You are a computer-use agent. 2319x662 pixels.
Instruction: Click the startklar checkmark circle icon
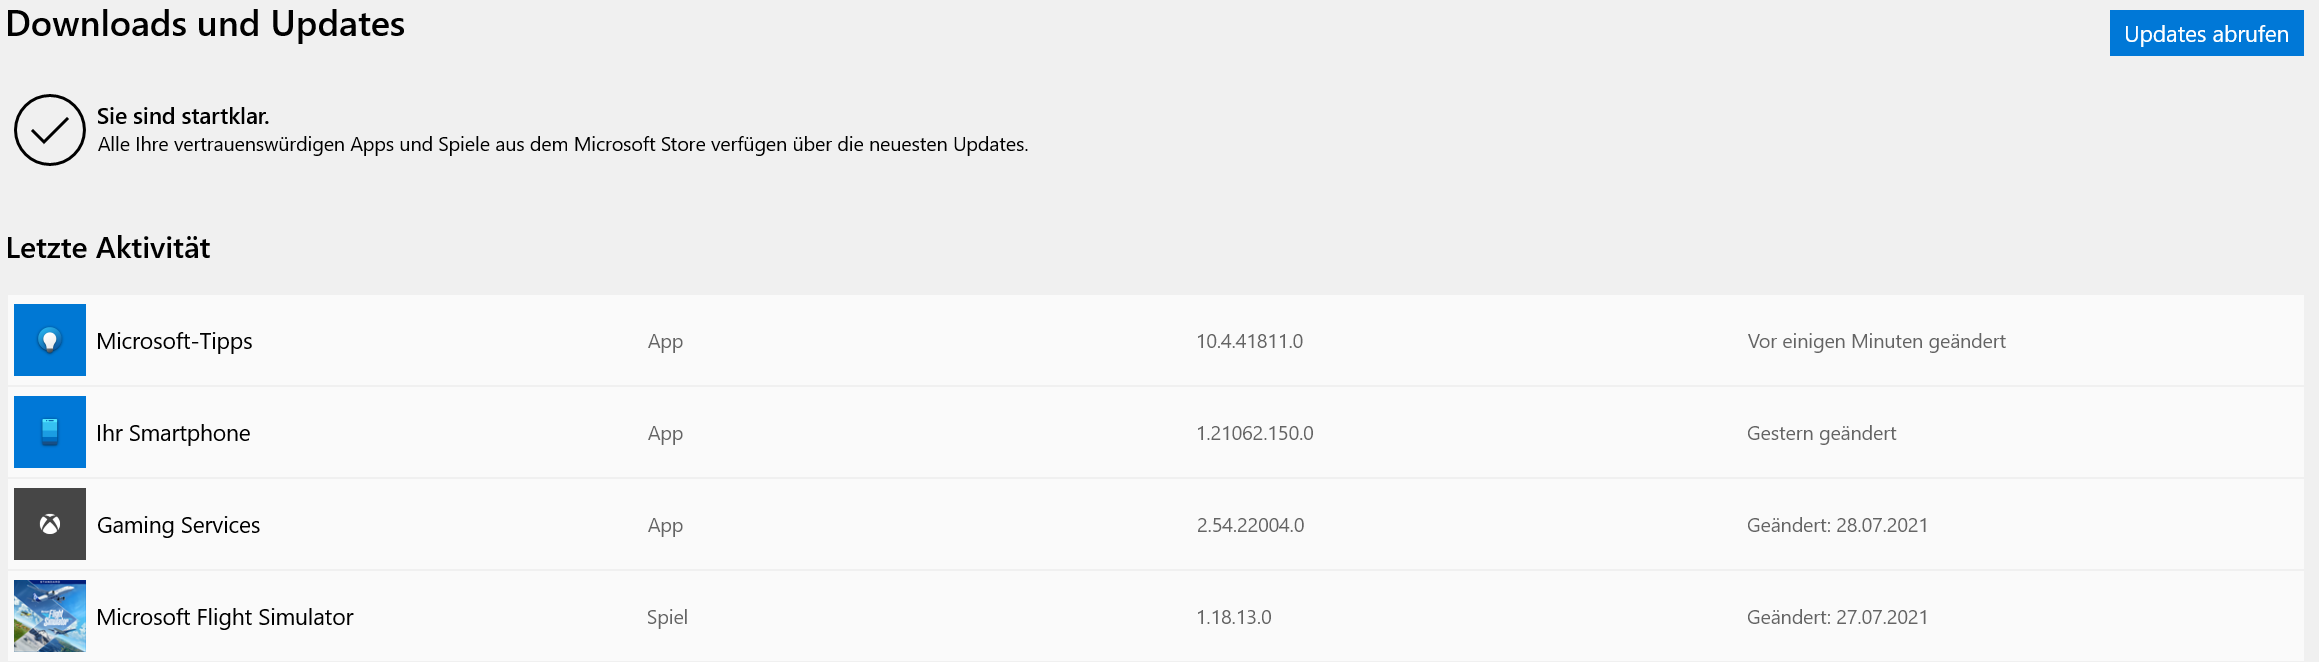pyautogui.click(x=50, y=130)
